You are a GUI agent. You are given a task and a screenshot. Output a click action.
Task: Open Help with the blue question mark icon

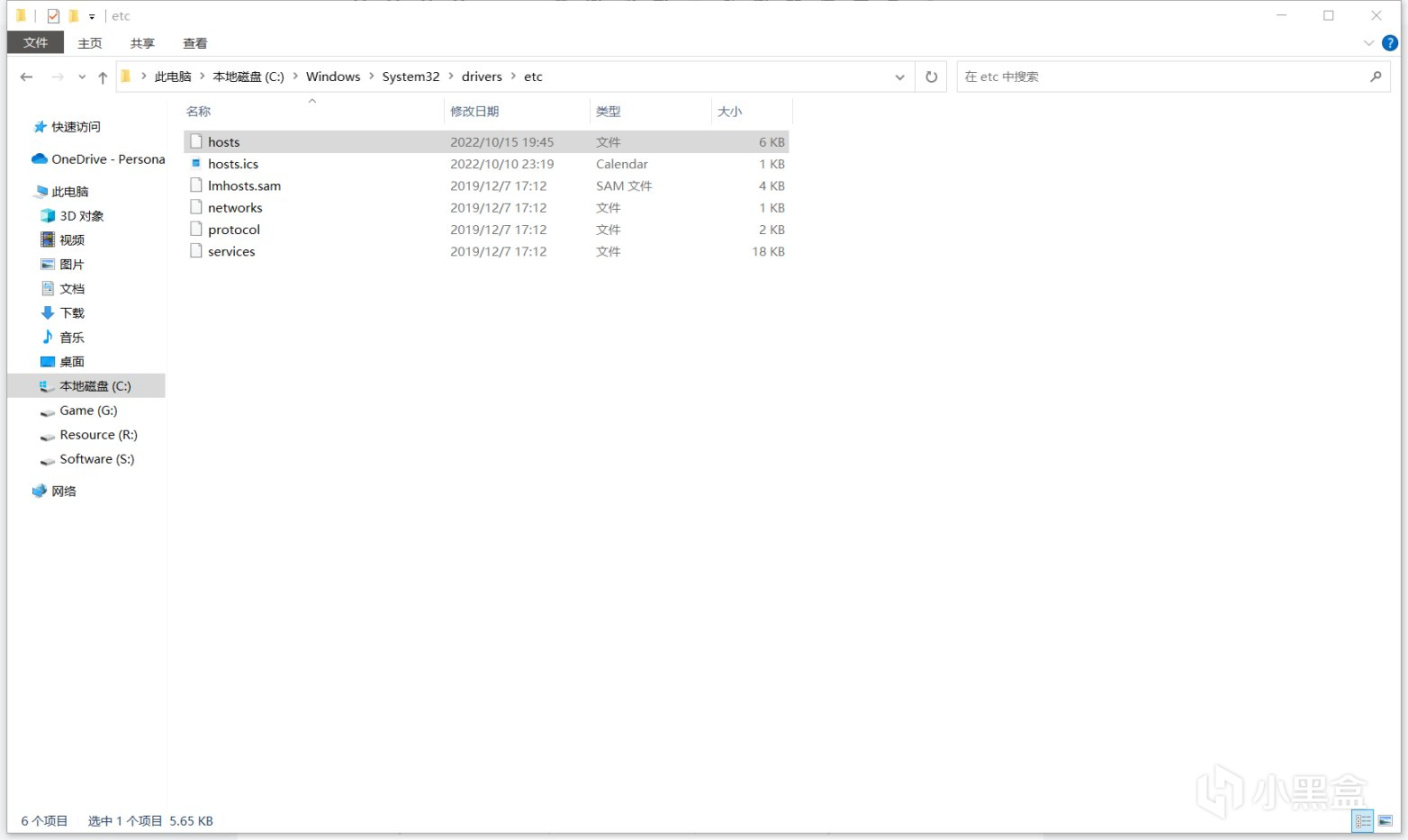pyautogui.click(x=1390, y=43)
